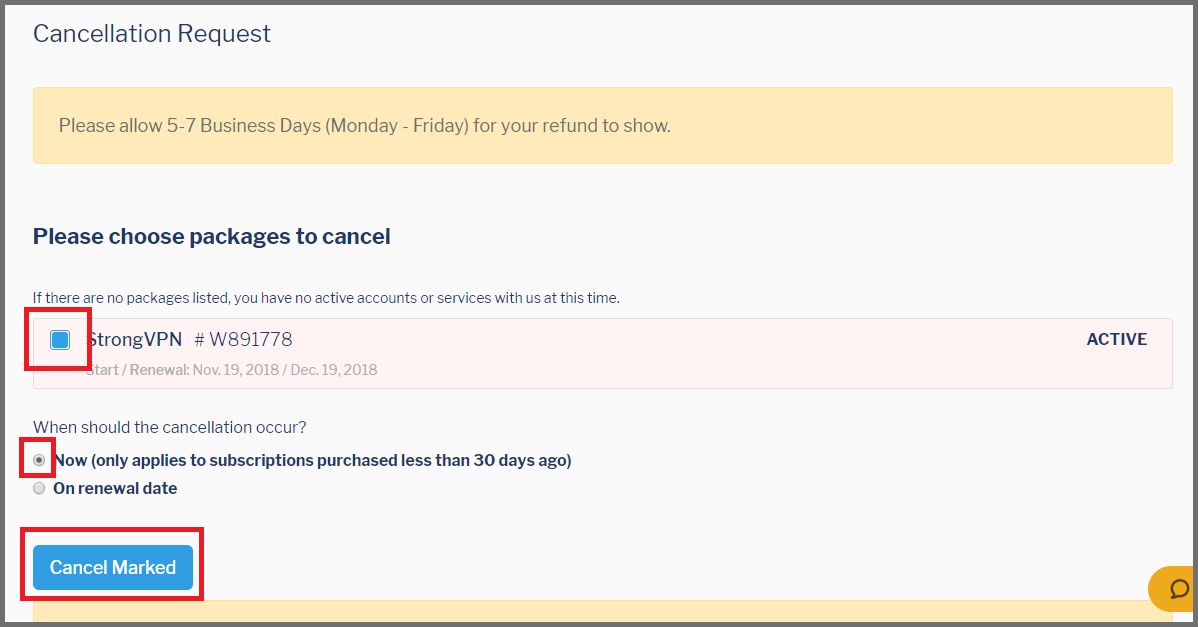Click package number # W891778
Image resolution: width=1198 pixels, height=627 pixels.
243,340
